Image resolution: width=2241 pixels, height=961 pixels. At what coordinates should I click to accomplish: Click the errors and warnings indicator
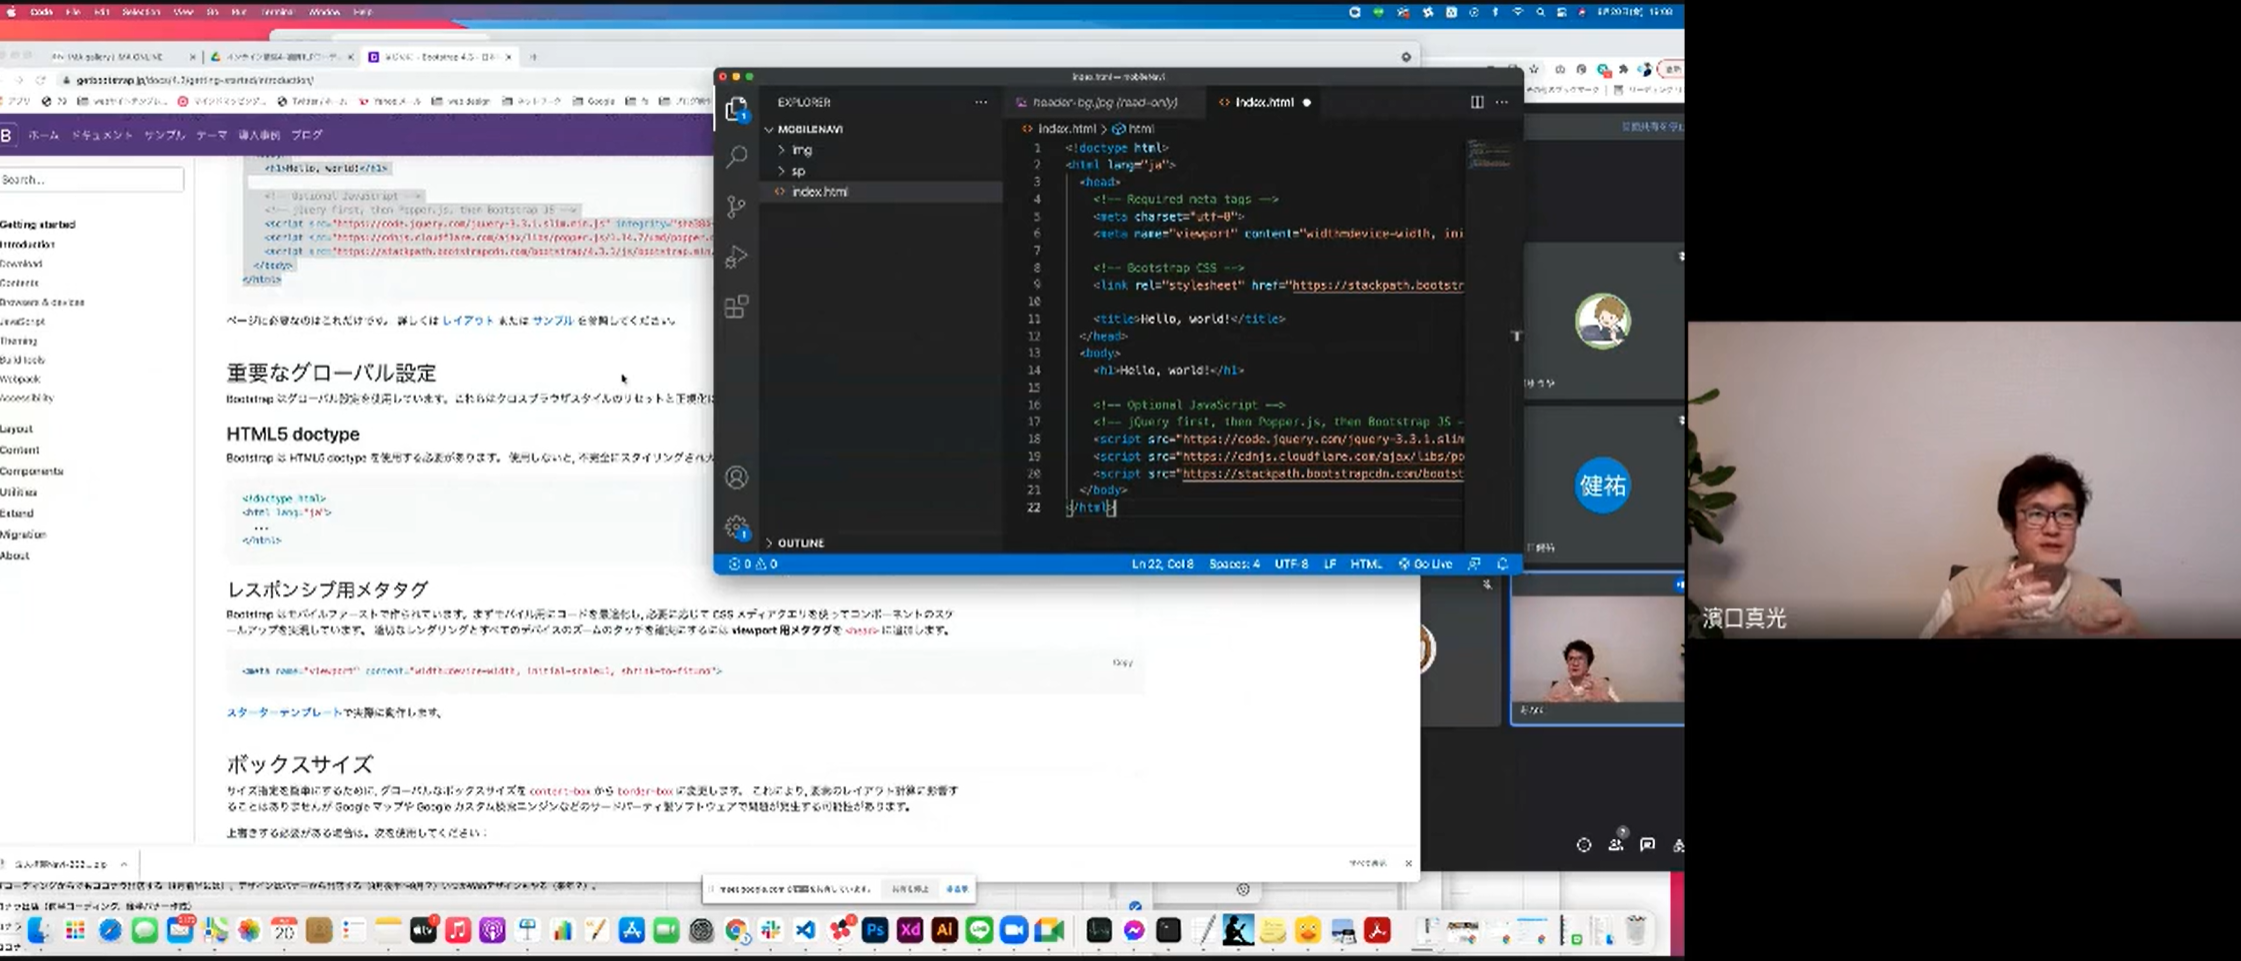click(753, 564)
